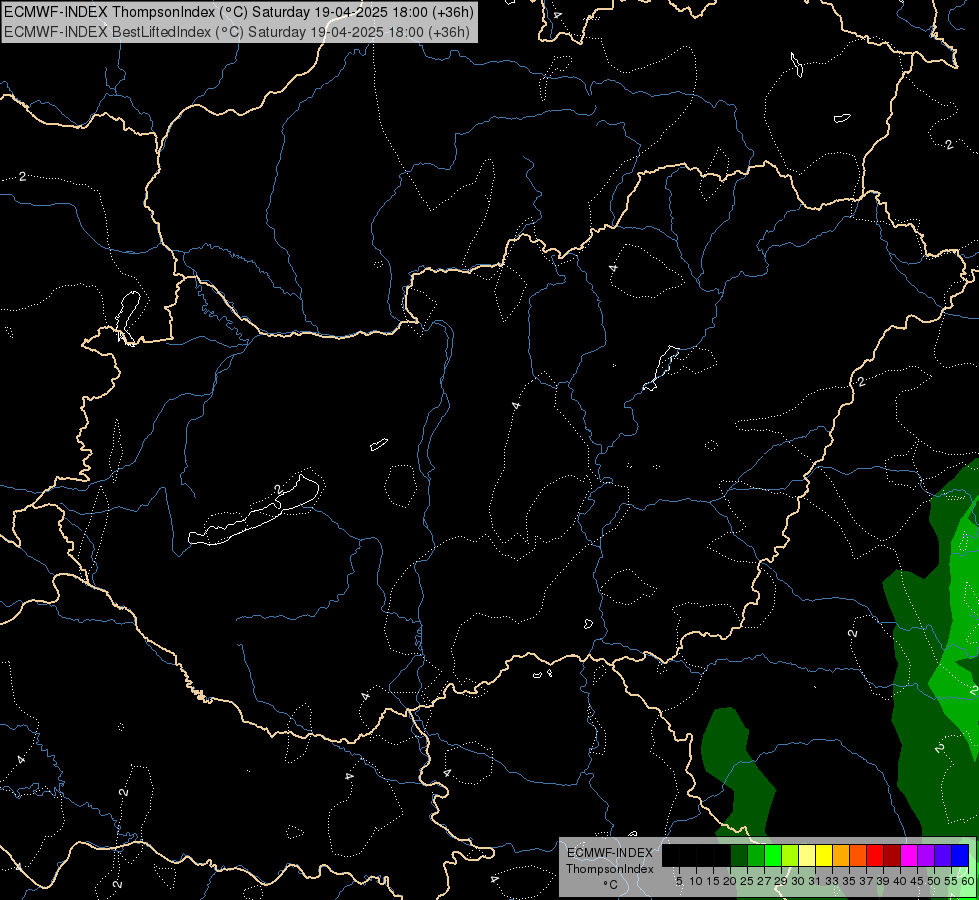
Task: Click the legend tick value '55'
Action: (x=950, y=881)
